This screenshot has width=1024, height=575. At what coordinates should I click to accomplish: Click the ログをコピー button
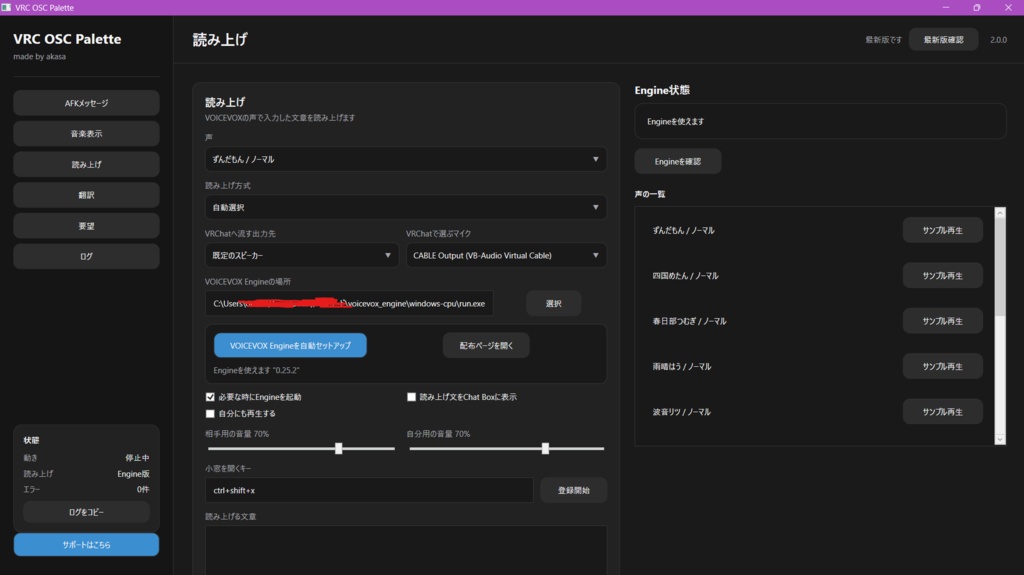[x=86, y=512]
